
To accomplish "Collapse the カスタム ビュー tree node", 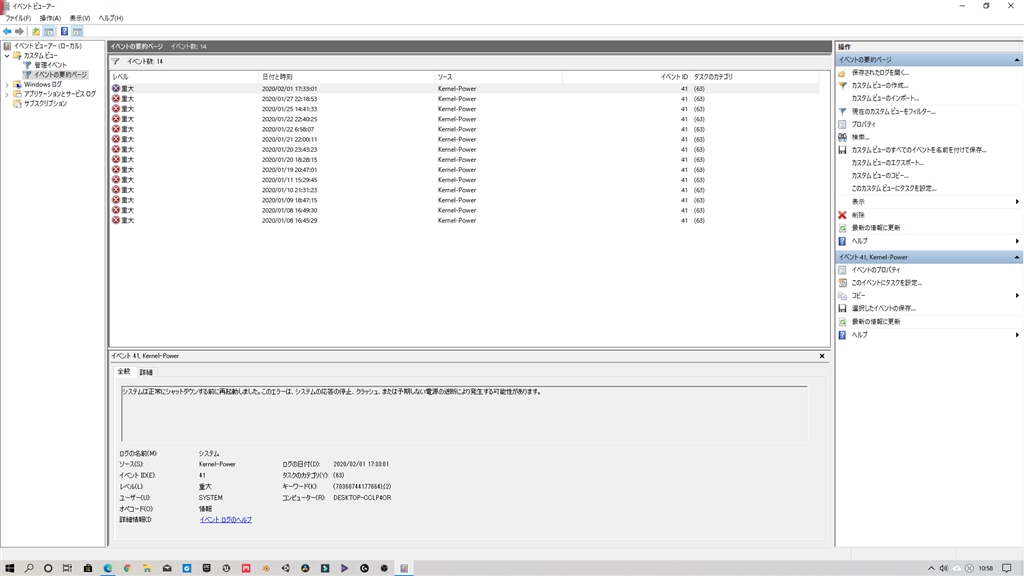I will click(7, 56).
